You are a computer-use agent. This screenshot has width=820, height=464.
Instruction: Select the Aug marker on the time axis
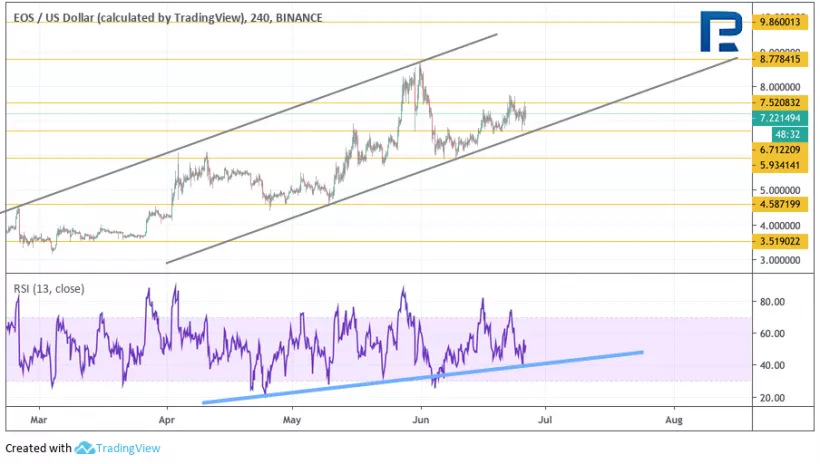[674, 422]
